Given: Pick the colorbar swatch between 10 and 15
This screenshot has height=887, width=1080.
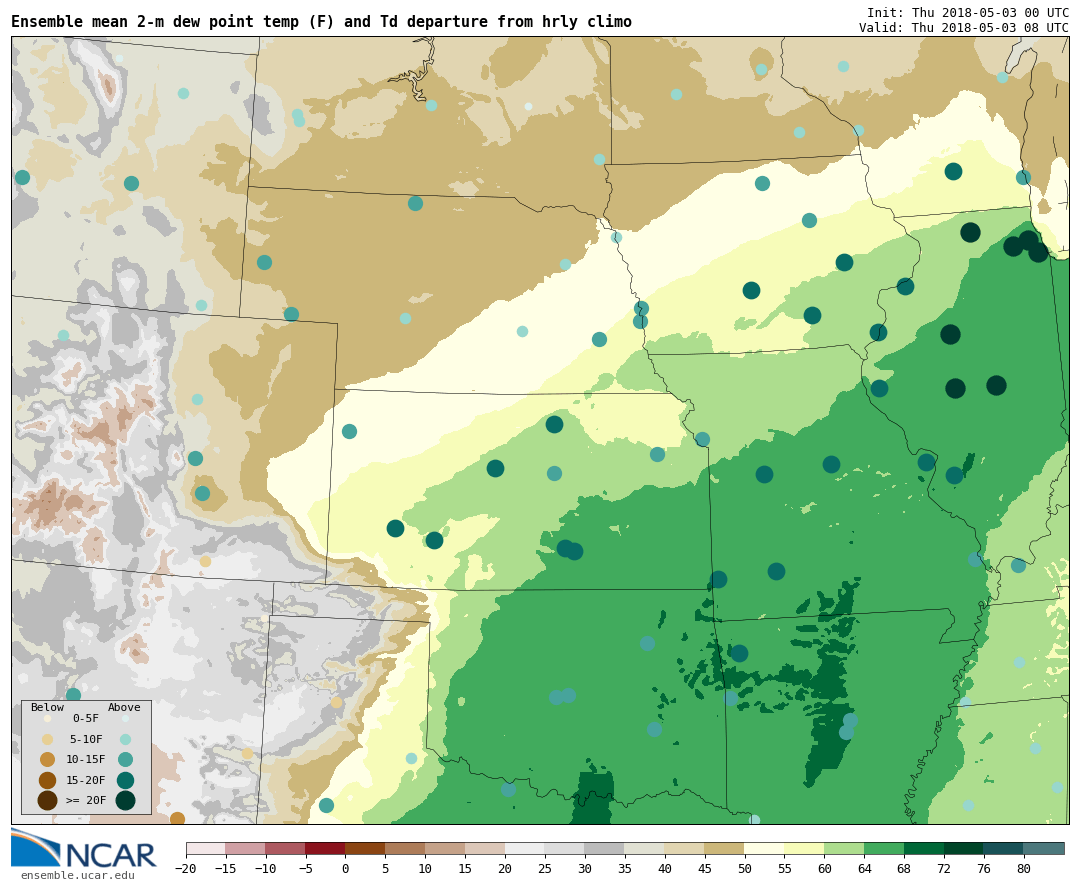Looking at the screenshot, I should (x=445, y=848).
